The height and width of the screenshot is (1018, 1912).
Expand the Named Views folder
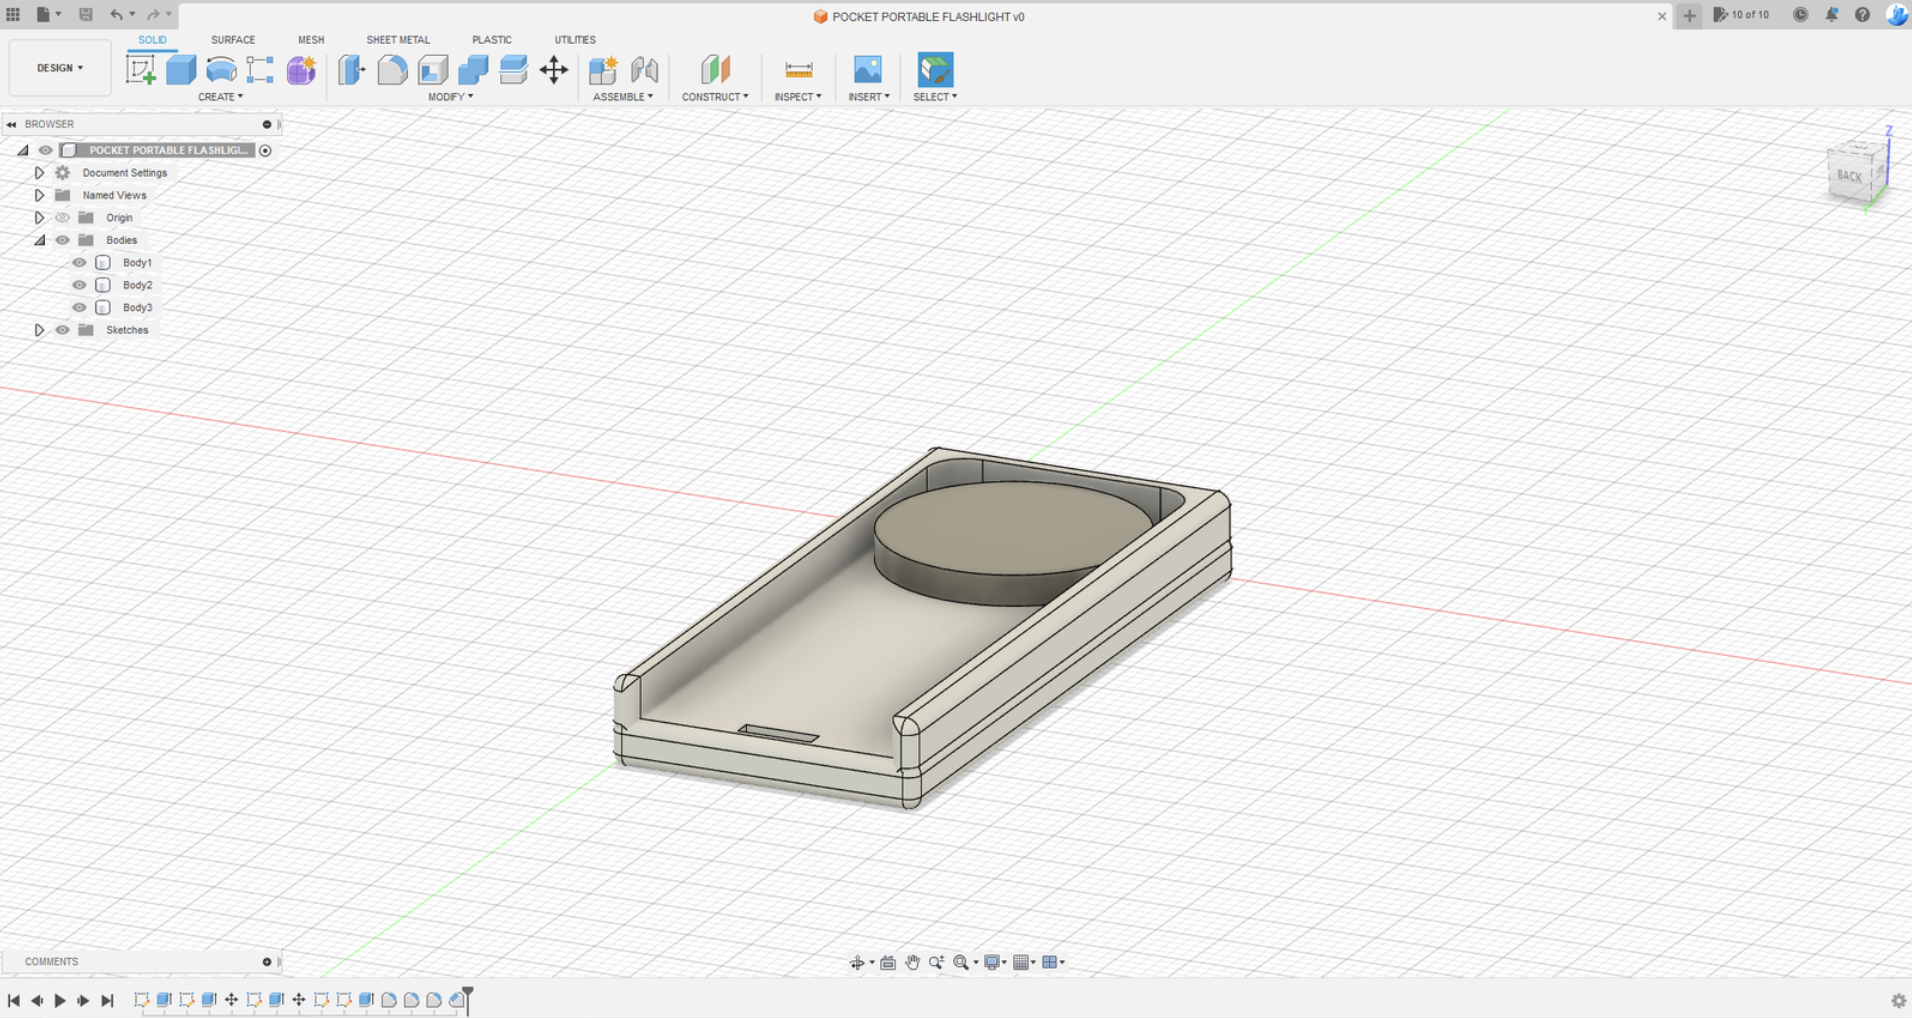tap(39, 195)
